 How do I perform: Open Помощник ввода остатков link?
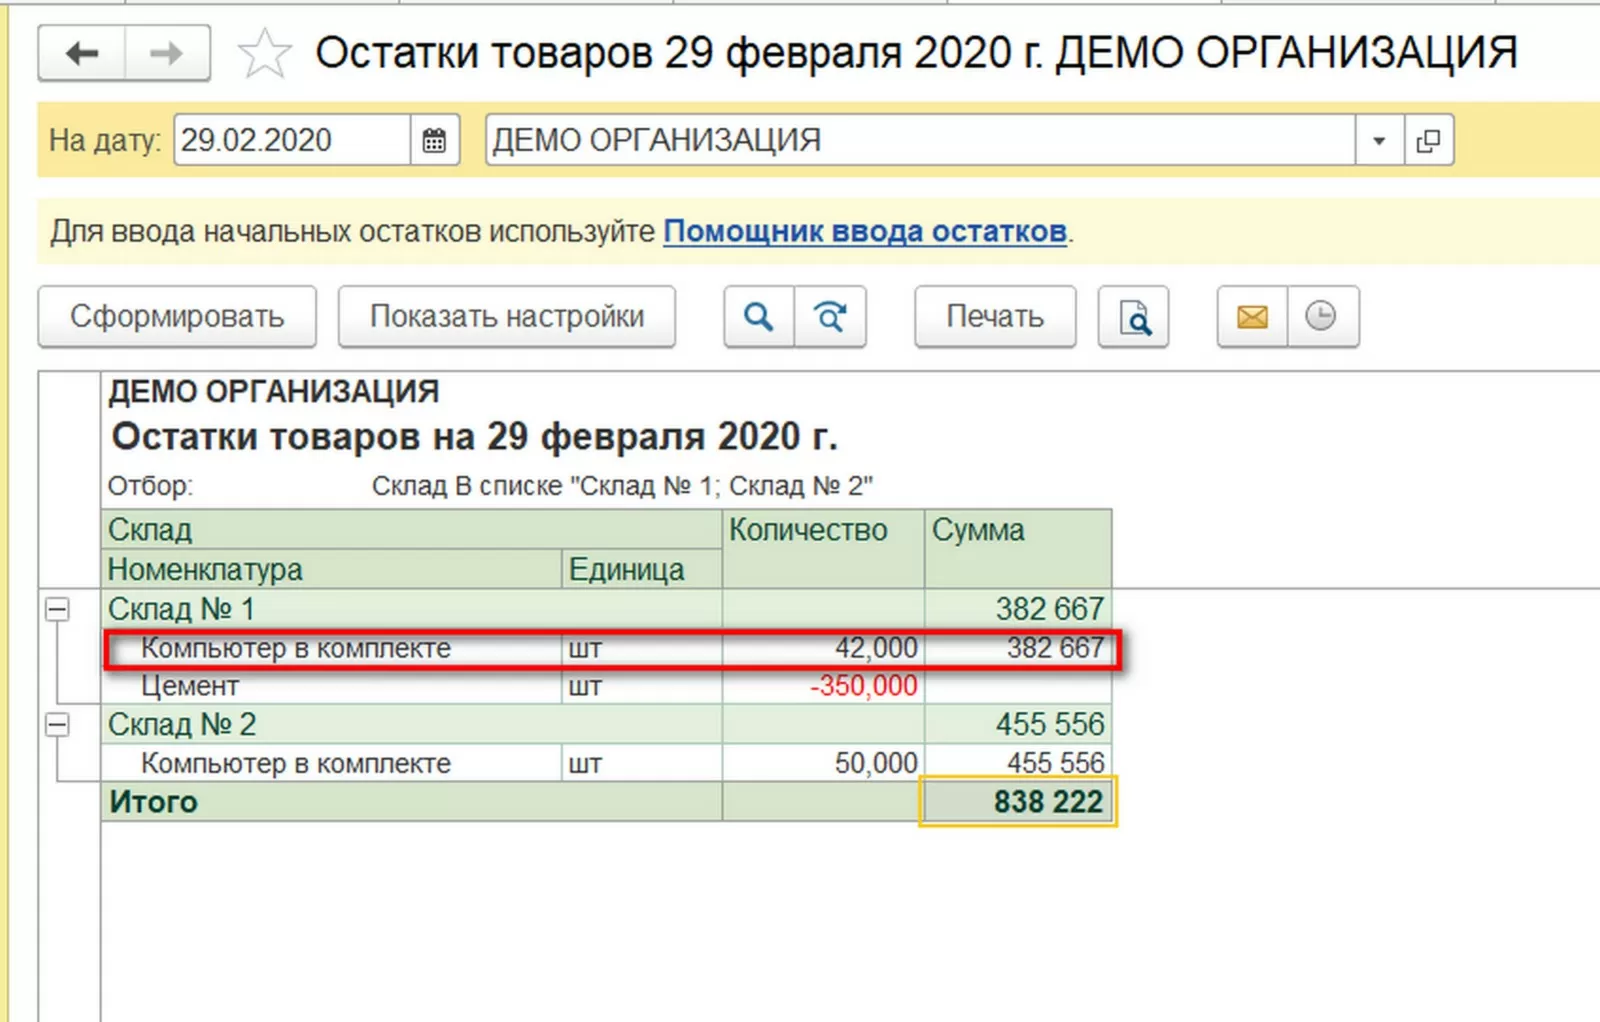pos(865,231)
